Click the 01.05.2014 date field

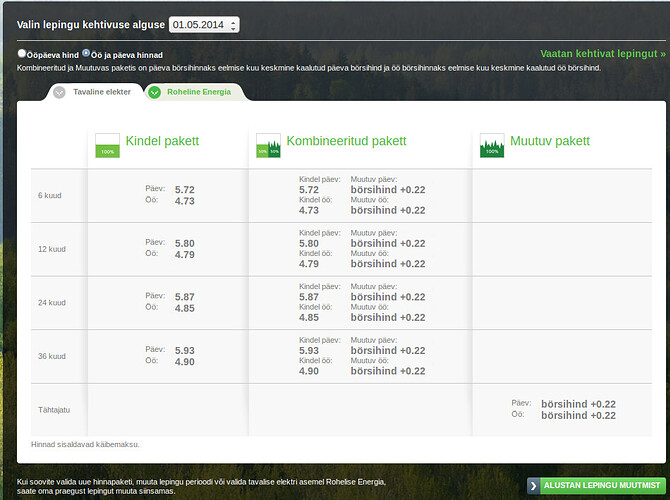(204, 25)
